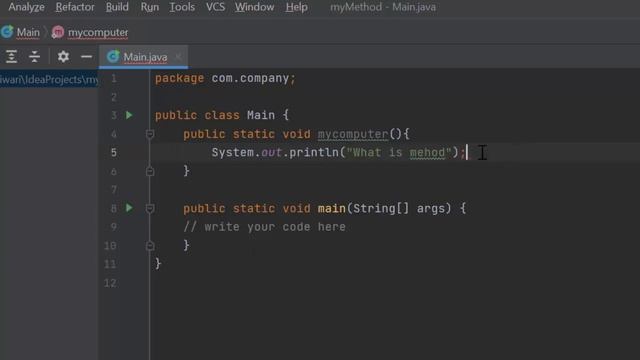The height and width of the screenshot is (360, 640).
Task: Open the Analyze menu
Action: point(27,7)
